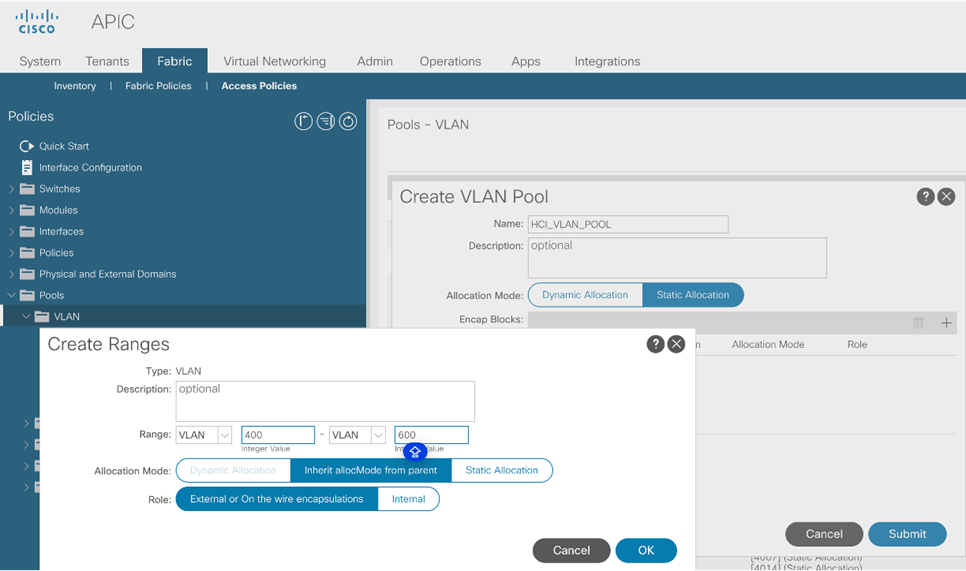Expand the Interfaces tree node

[11, 232]
